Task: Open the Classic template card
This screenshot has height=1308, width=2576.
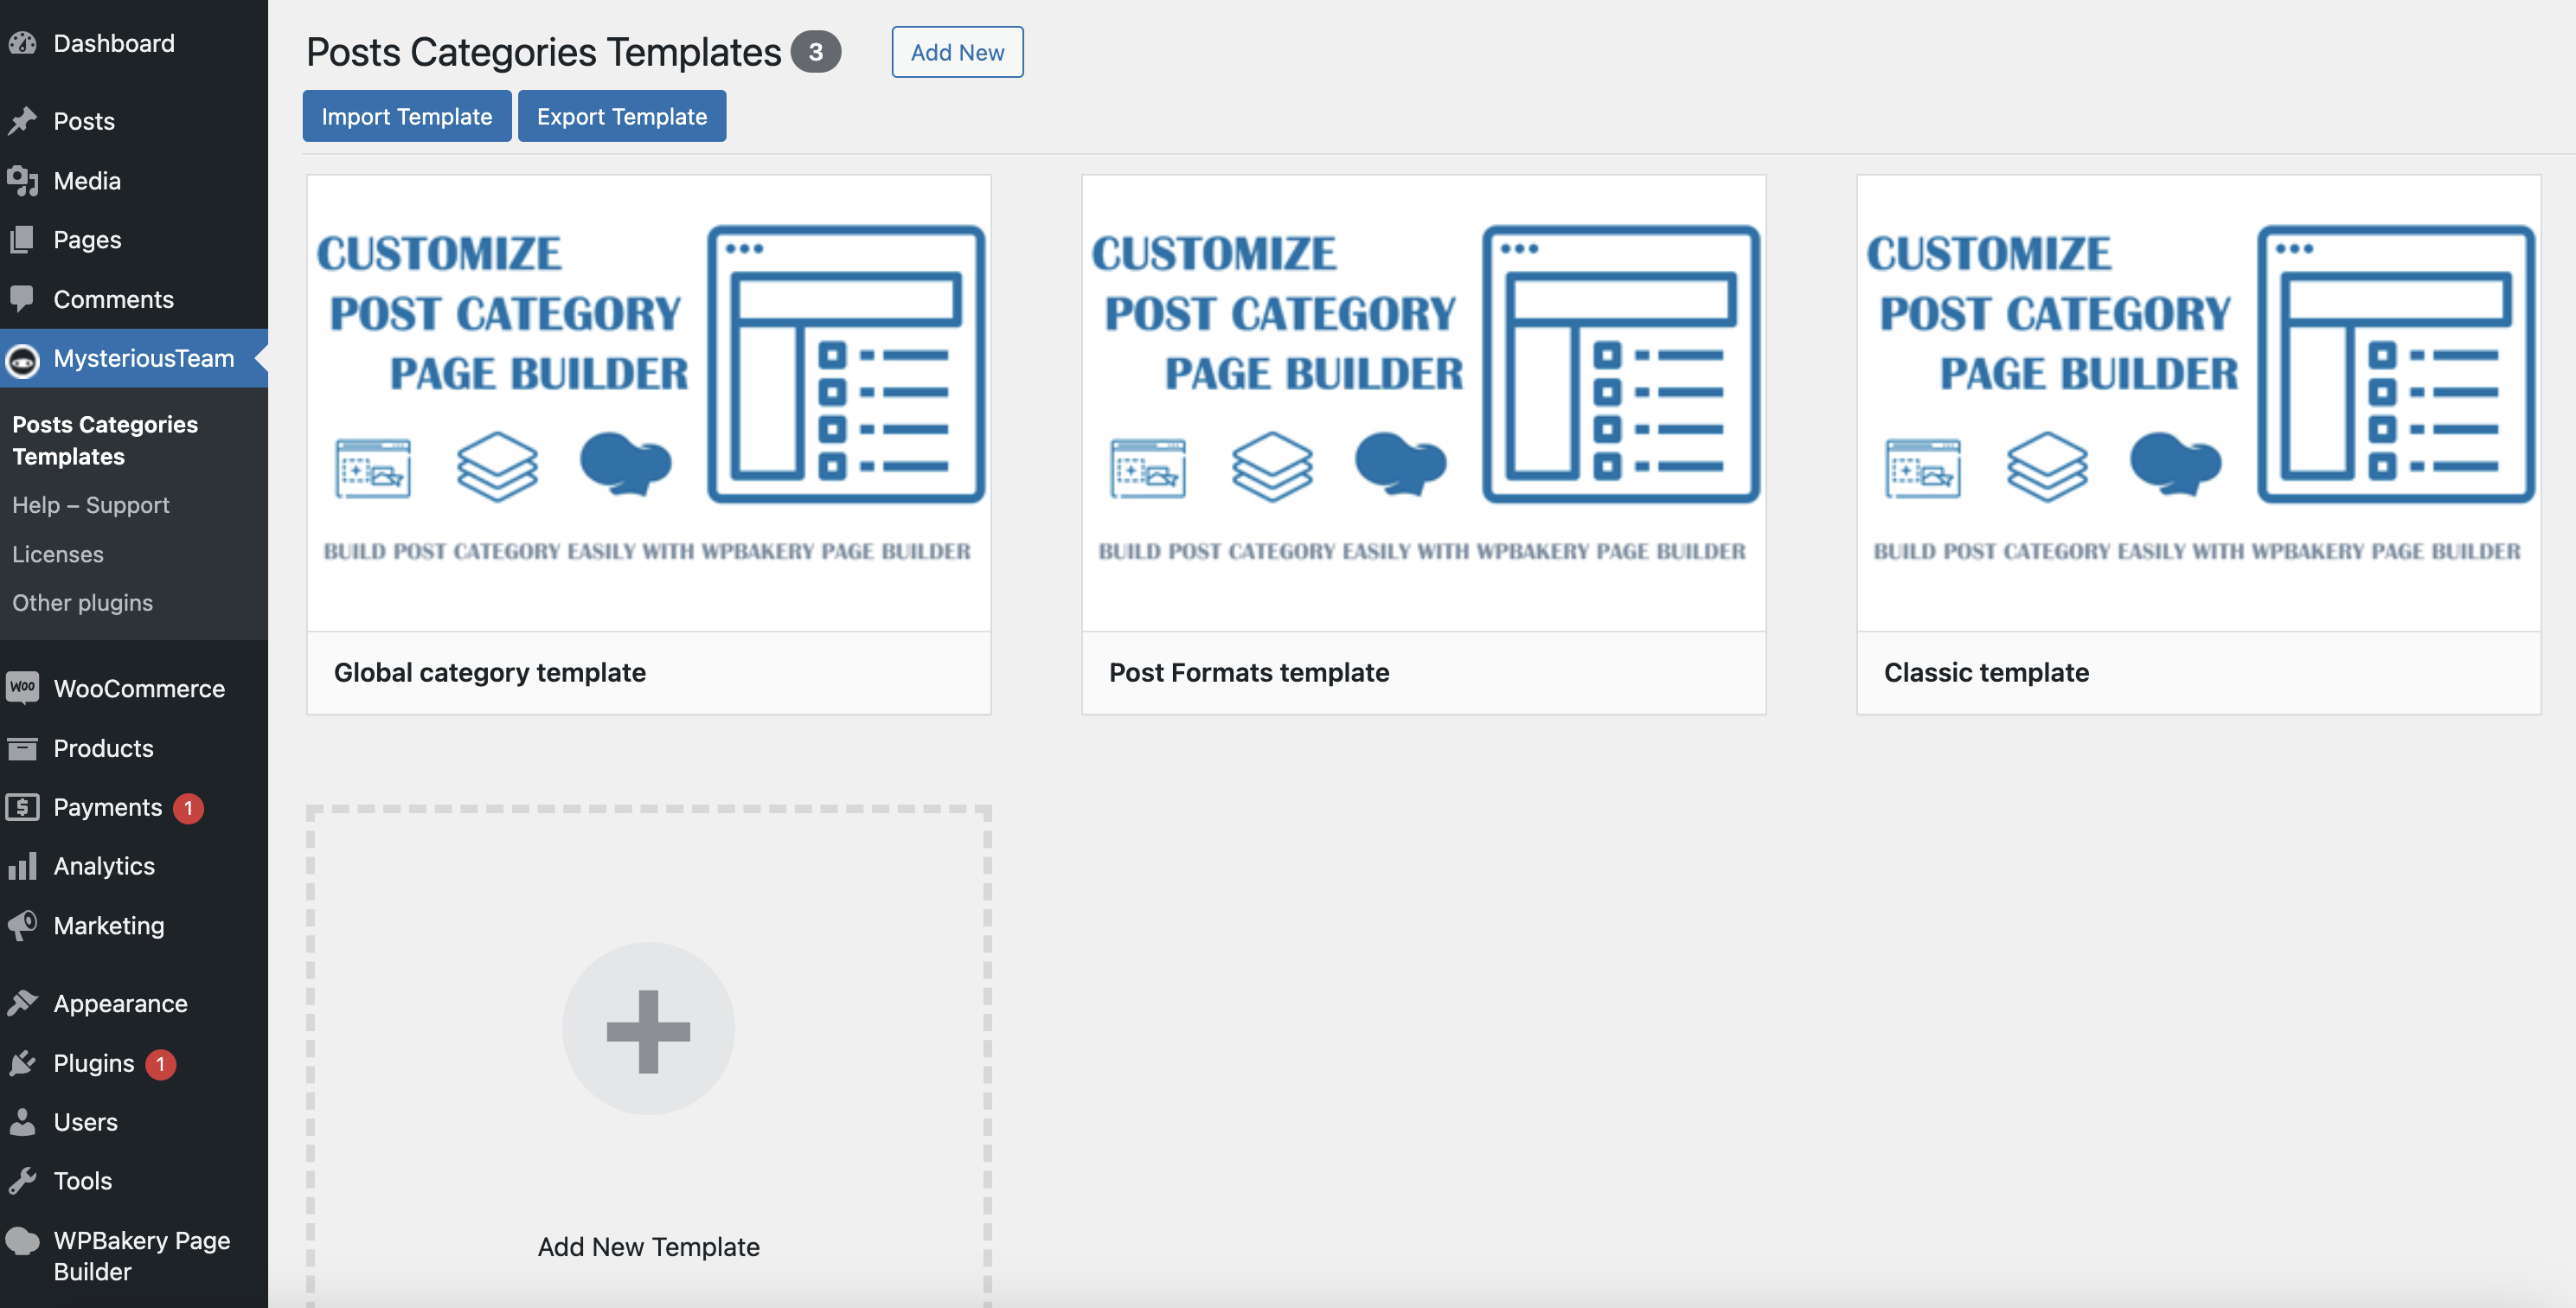Action: (2198, 444)
